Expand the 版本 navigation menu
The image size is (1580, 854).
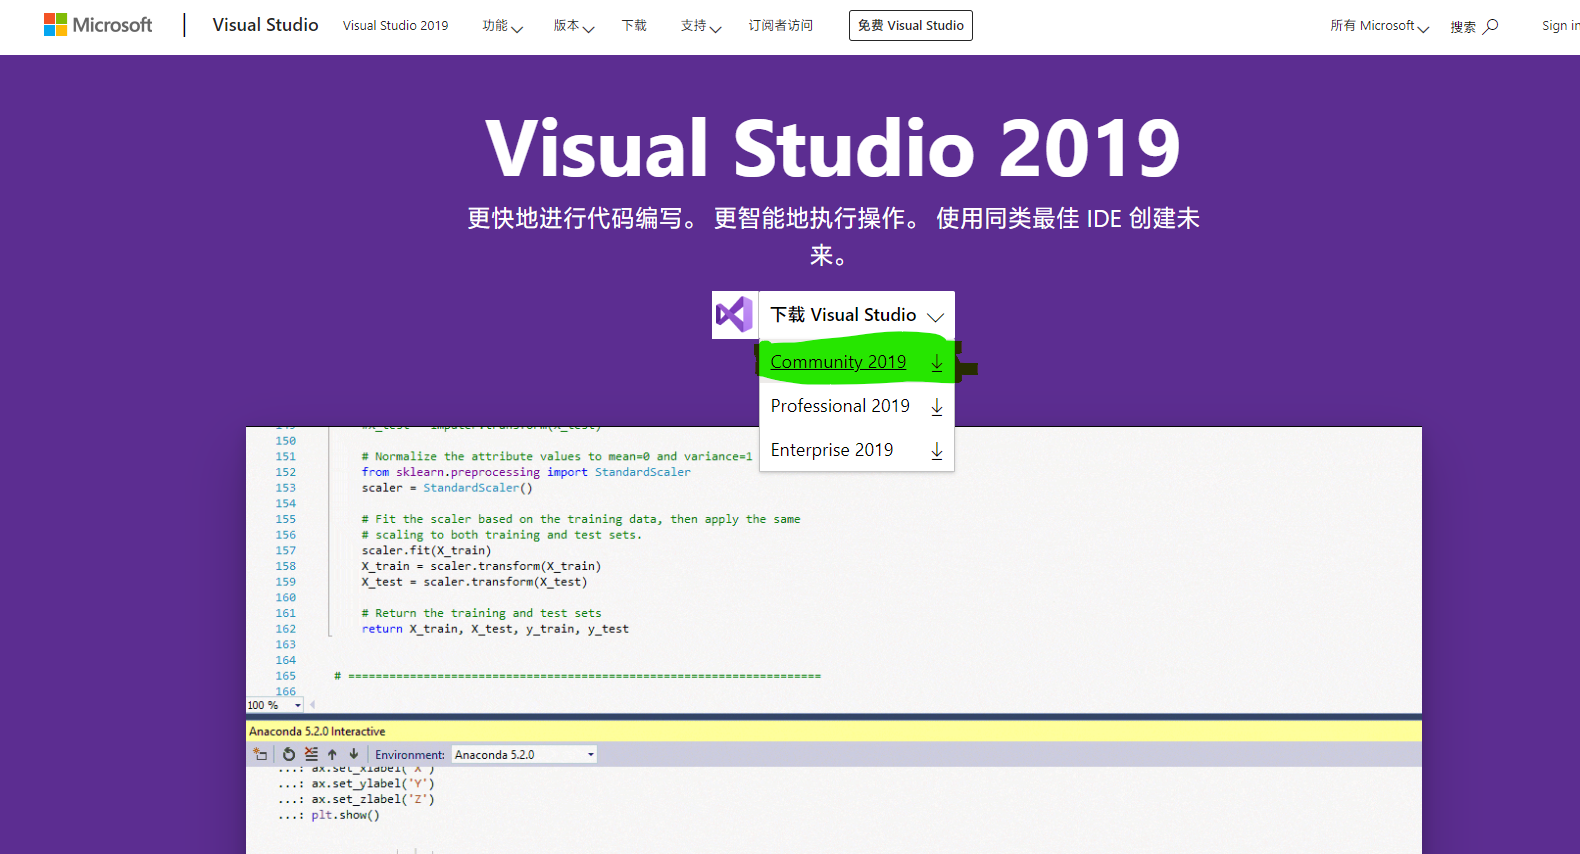(574, 26)
